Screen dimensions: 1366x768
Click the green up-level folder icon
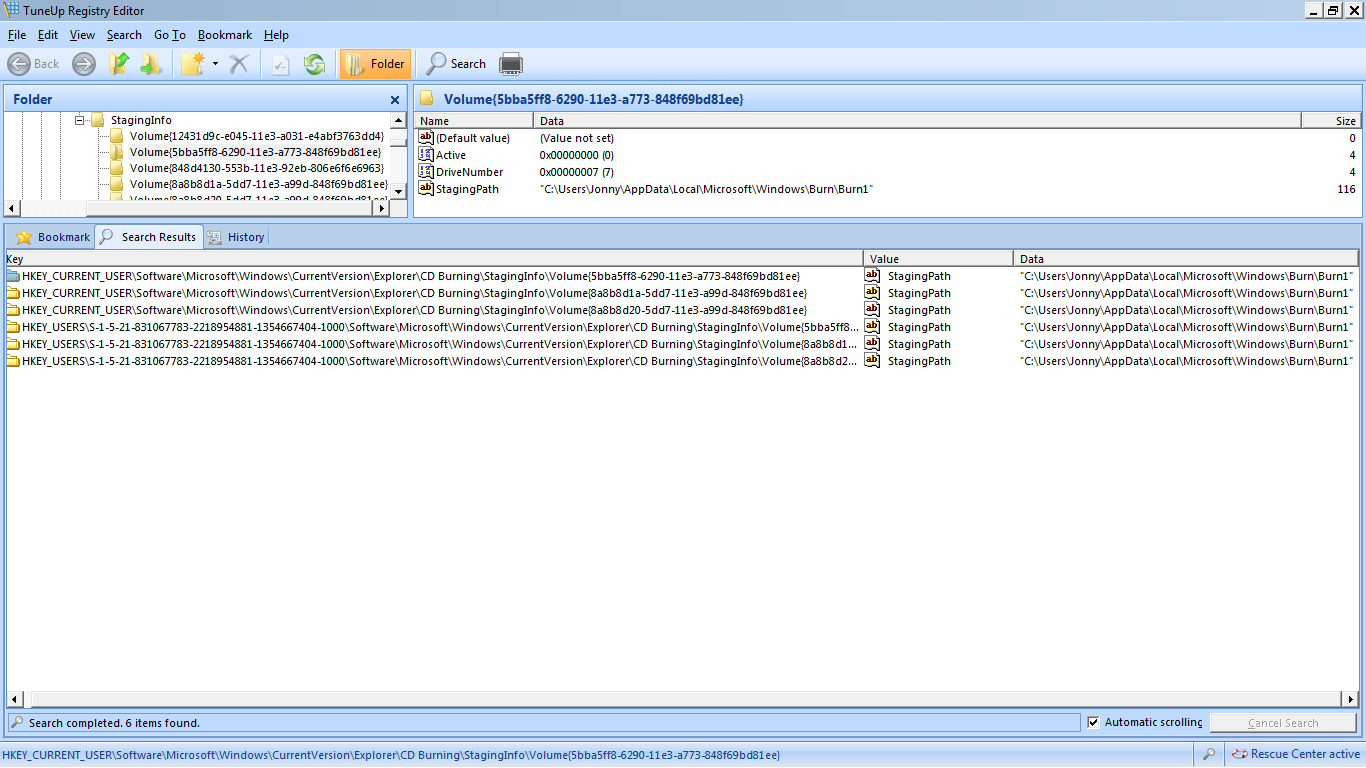point(119,64)
